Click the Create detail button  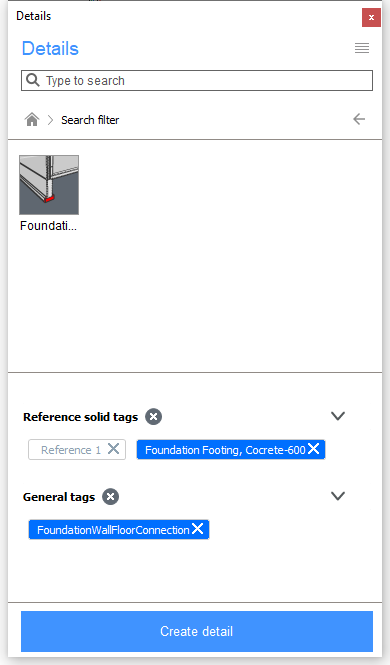tap(197, 631)
